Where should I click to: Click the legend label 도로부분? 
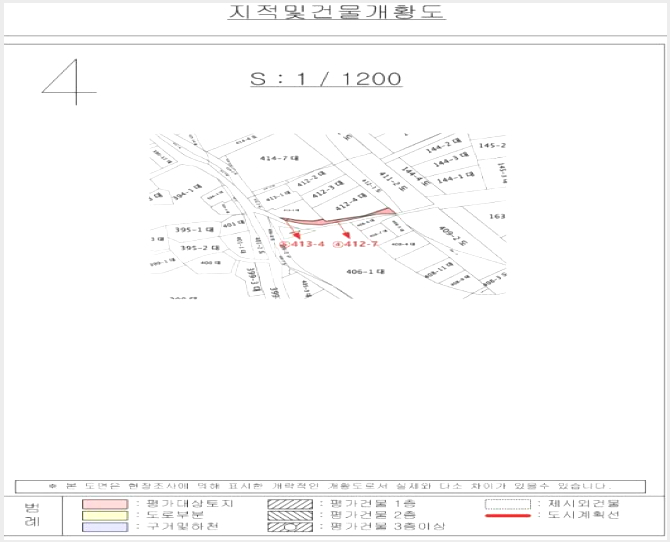click(175, 515)
